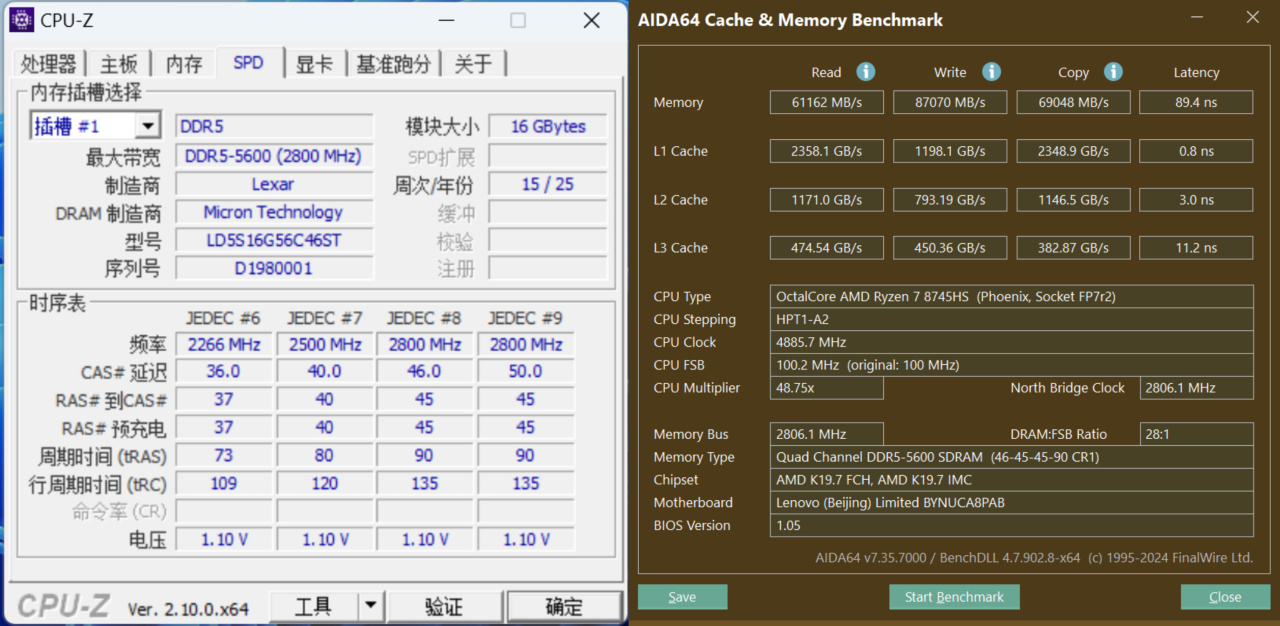Click the 确定 button

[564, 606]
